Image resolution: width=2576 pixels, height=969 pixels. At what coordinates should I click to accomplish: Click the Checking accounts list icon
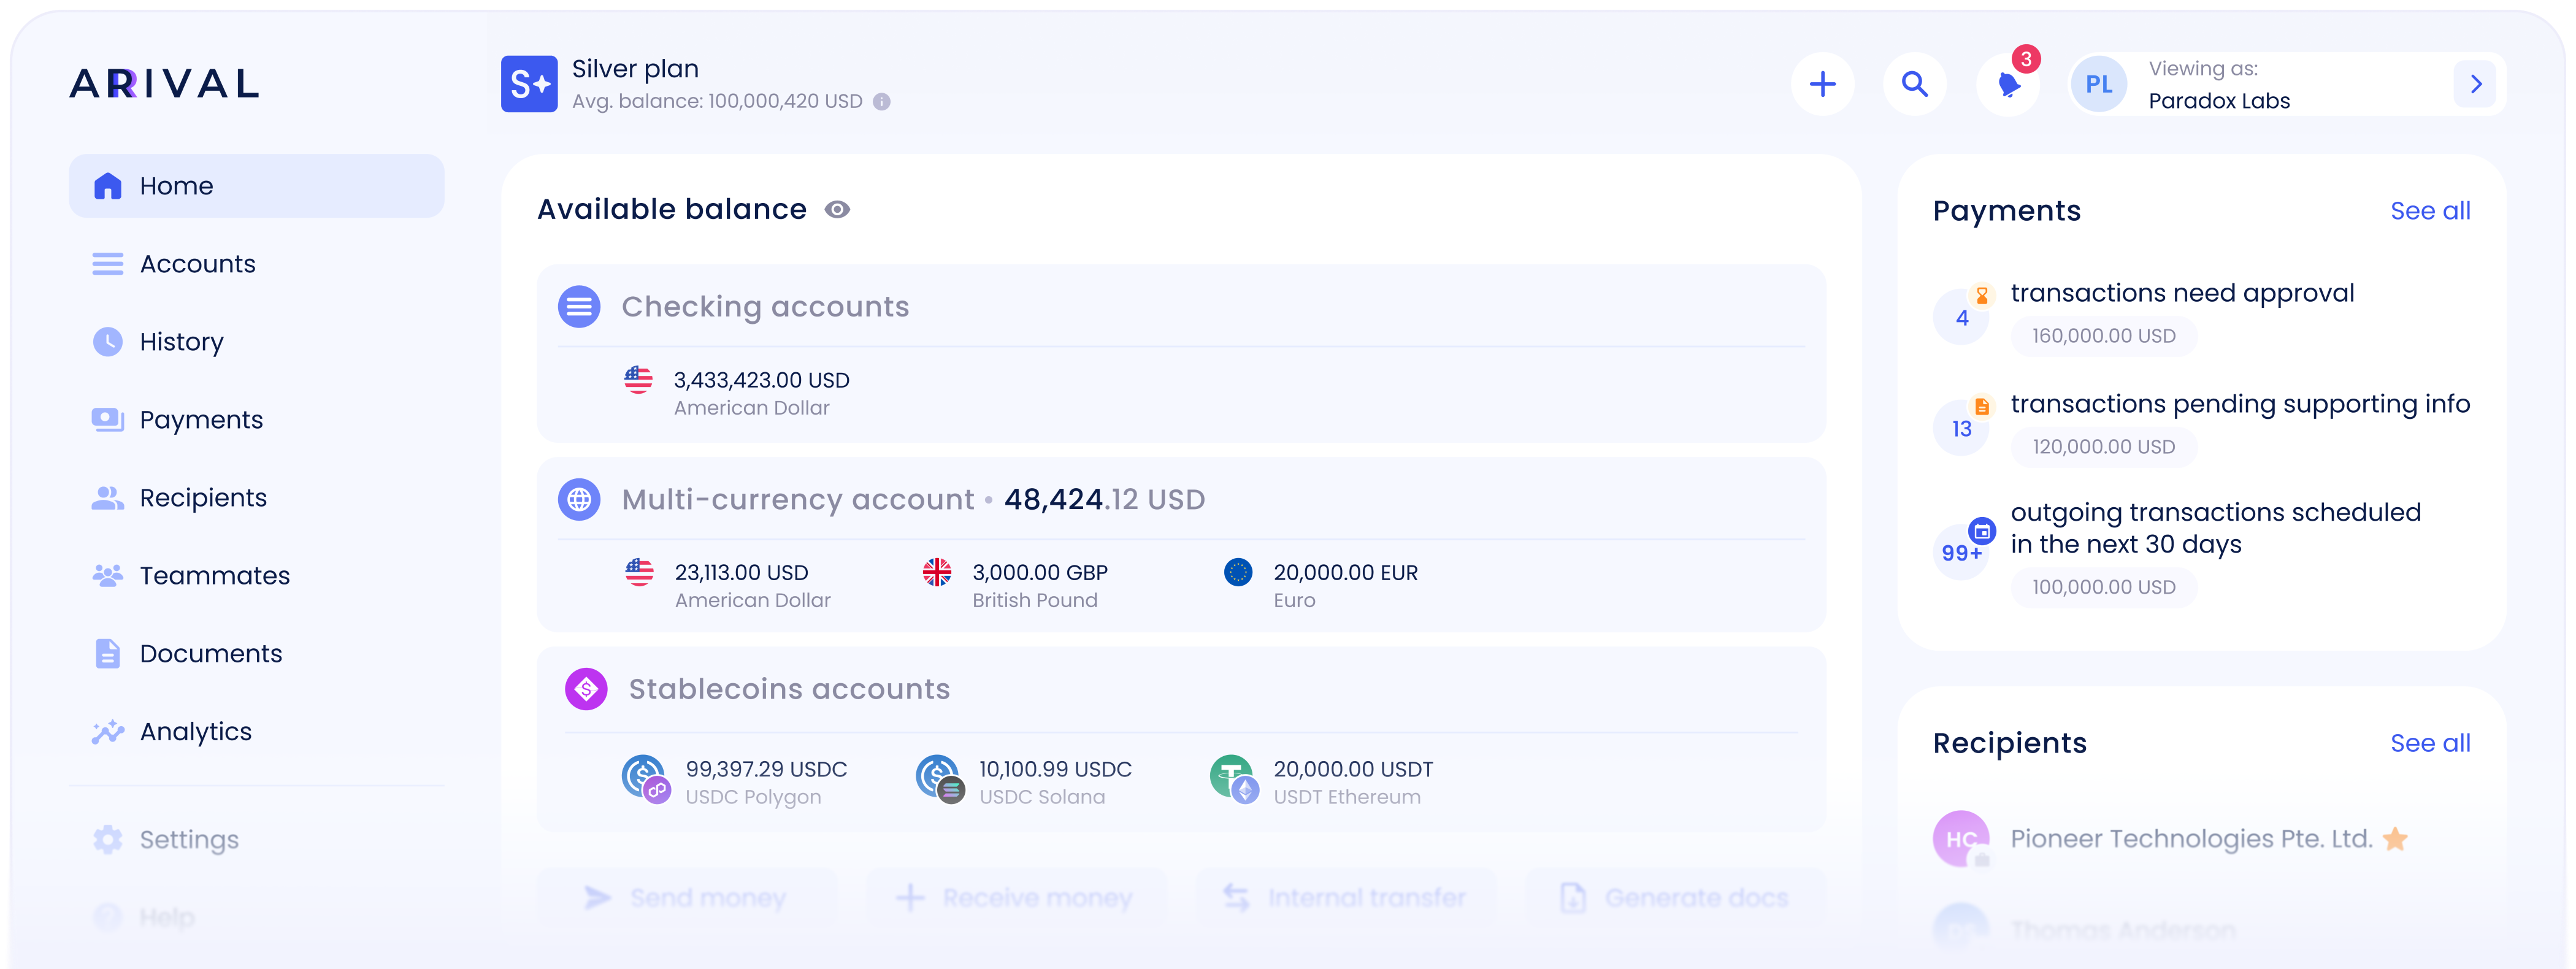579,306
